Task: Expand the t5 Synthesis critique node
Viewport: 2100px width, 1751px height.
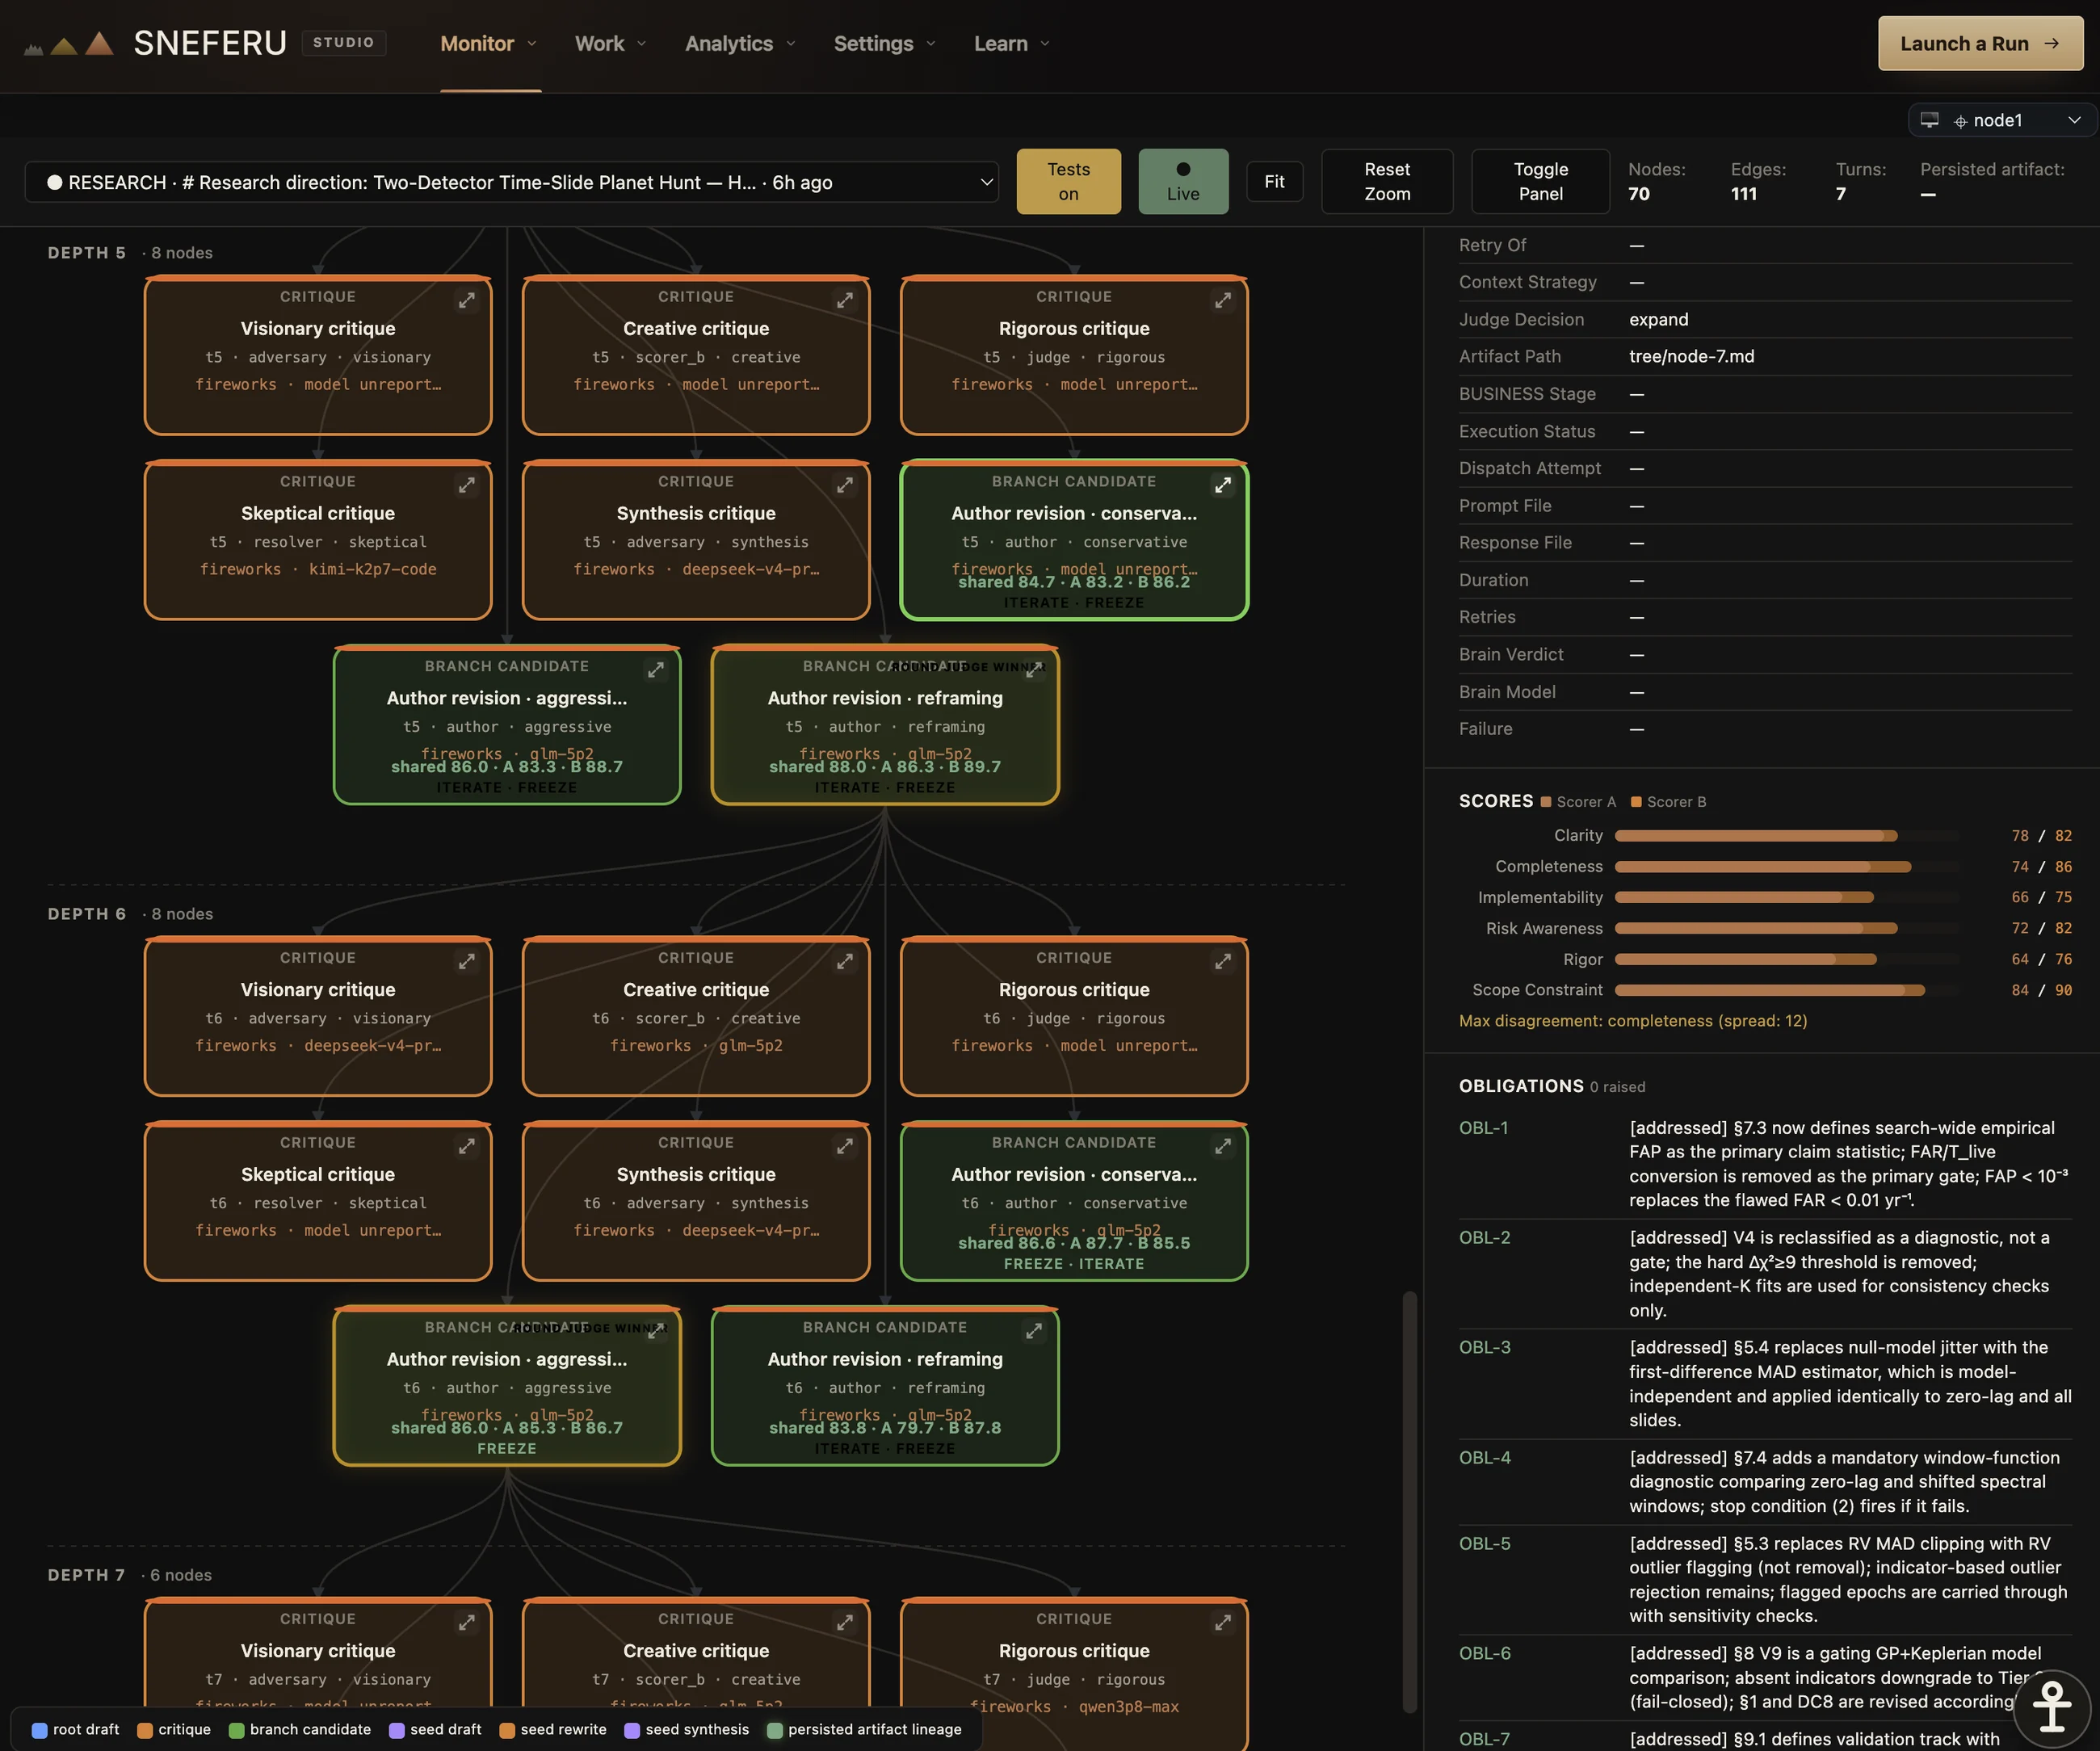Action: click(845, 485)
